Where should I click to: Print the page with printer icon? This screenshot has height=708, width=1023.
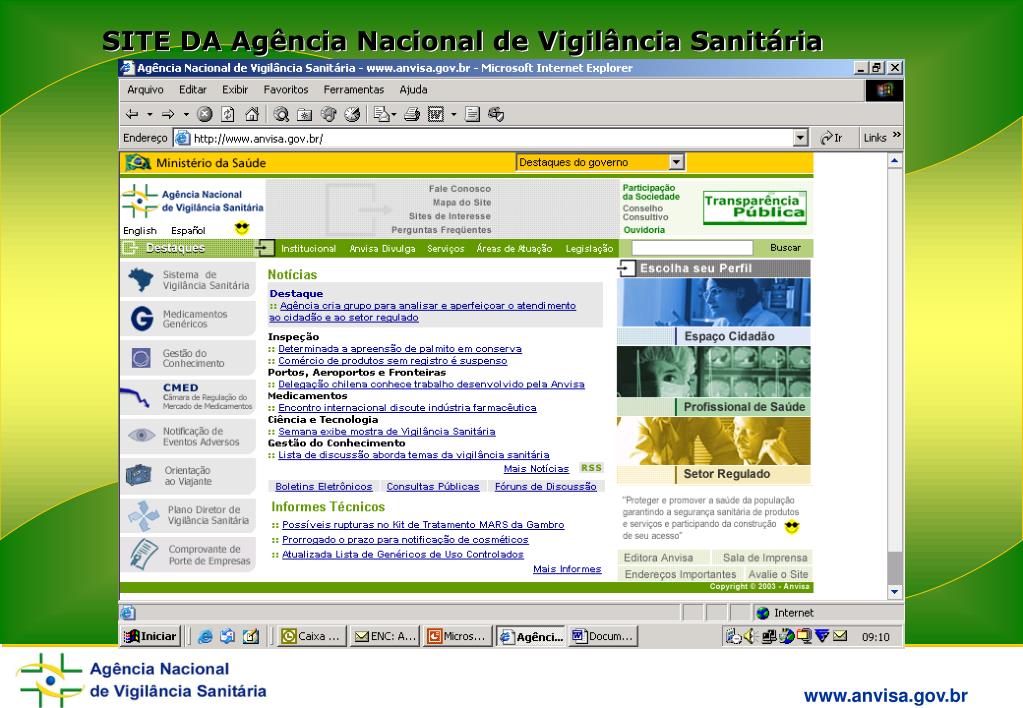pyautogui.click(x=412, y=115)
